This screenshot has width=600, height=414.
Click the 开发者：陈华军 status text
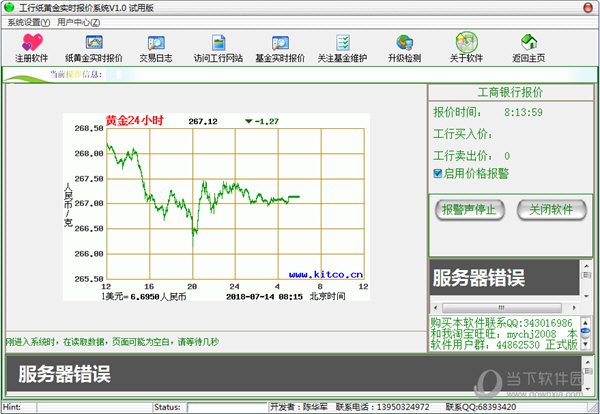299,407
